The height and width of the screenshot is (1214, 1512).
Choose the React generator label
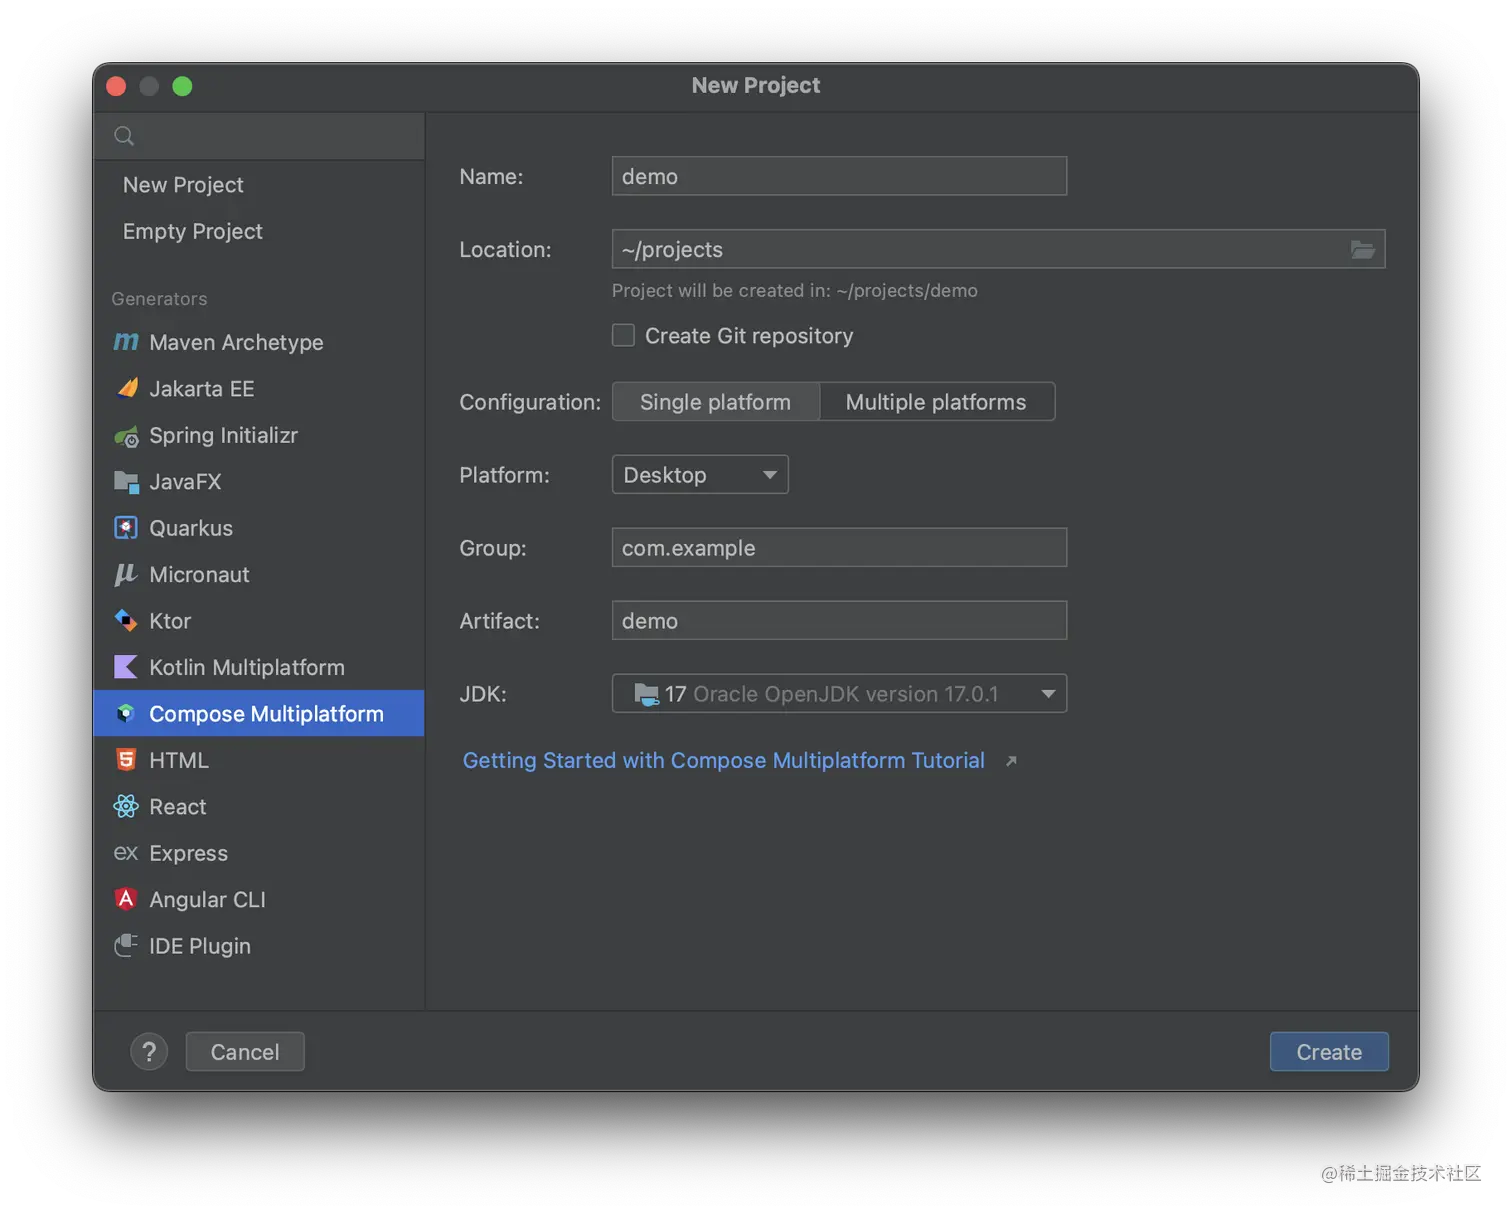pyautogui.click(x=178, y=807)
